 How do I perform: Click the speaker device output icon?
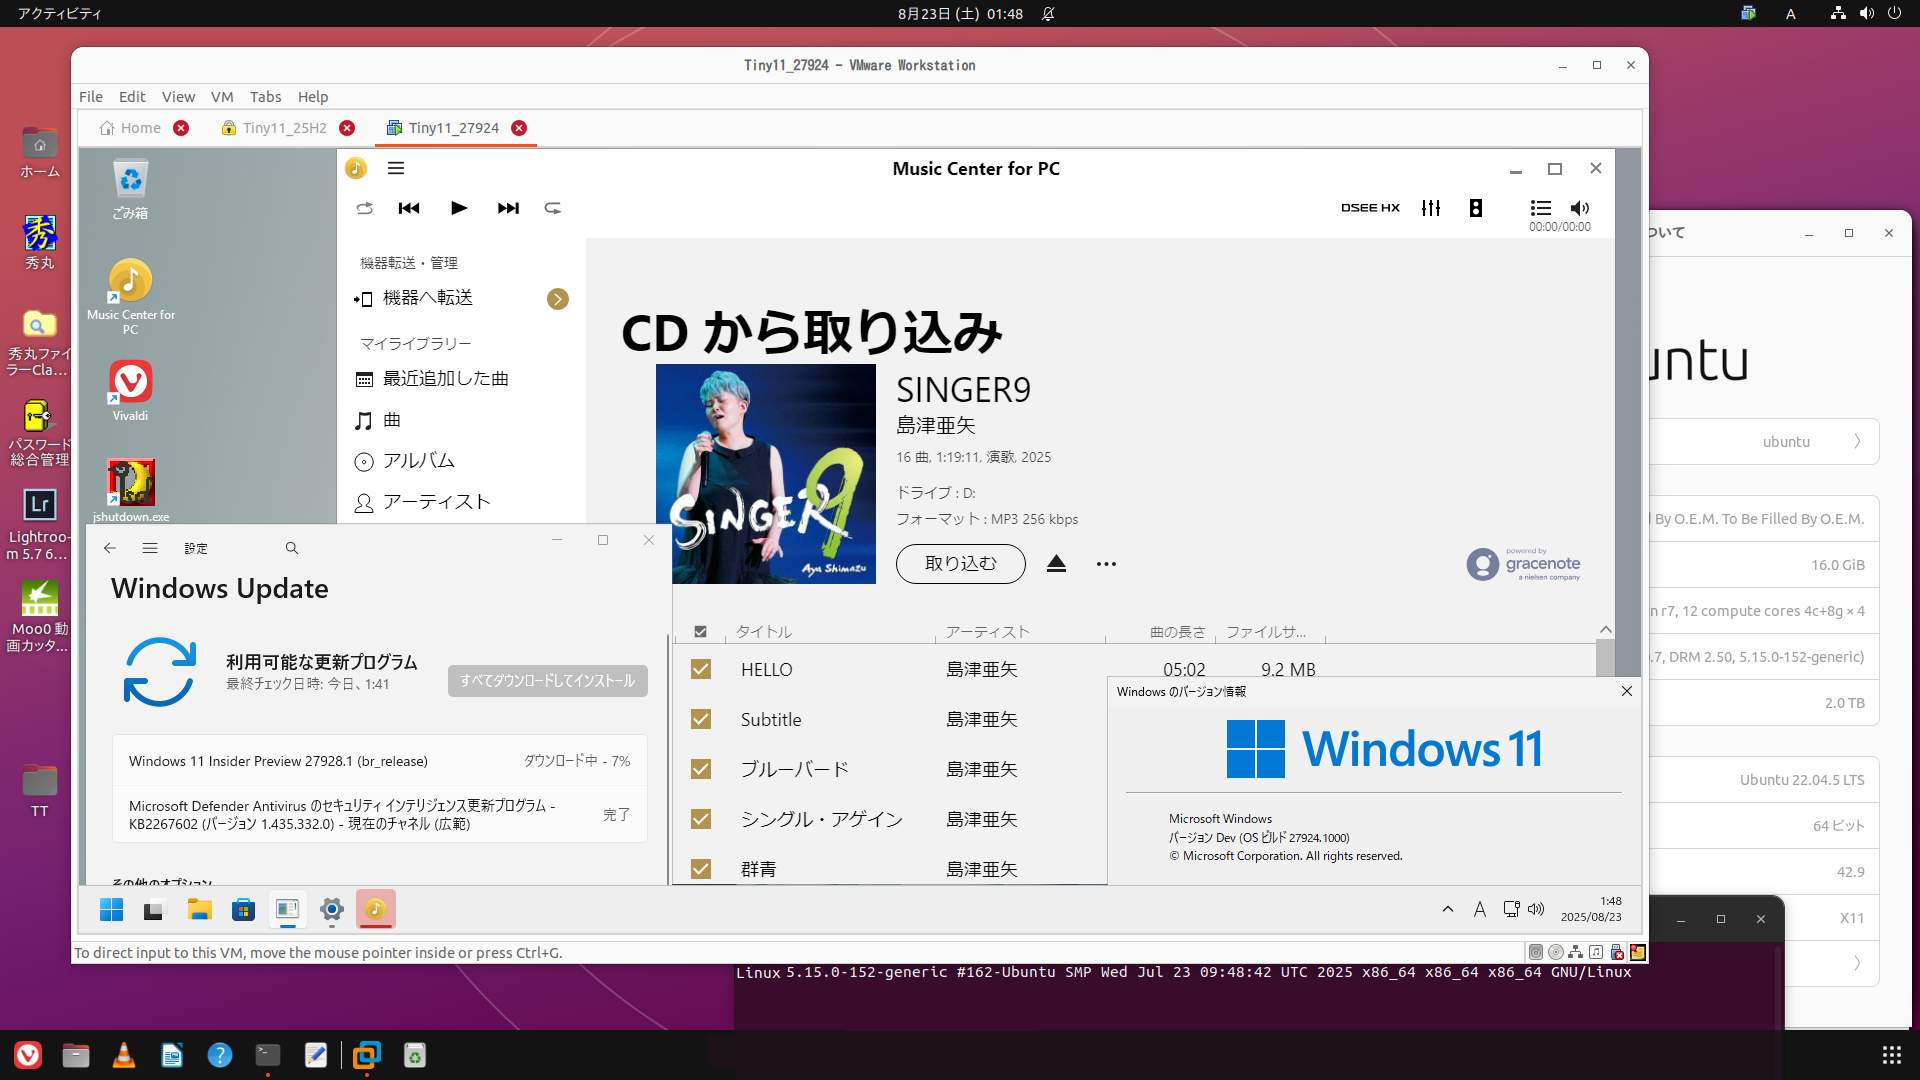(1475, 208)
